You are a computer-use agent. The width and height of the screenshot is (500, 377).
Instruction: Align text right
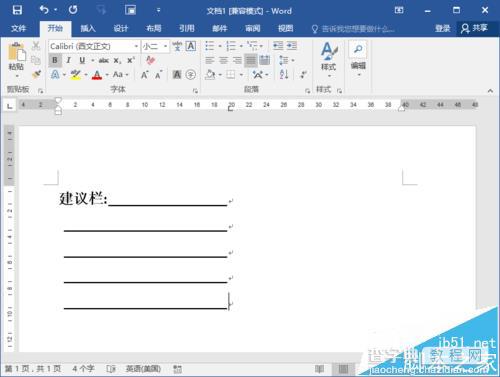pyautogui.click(x=237, y=60)
